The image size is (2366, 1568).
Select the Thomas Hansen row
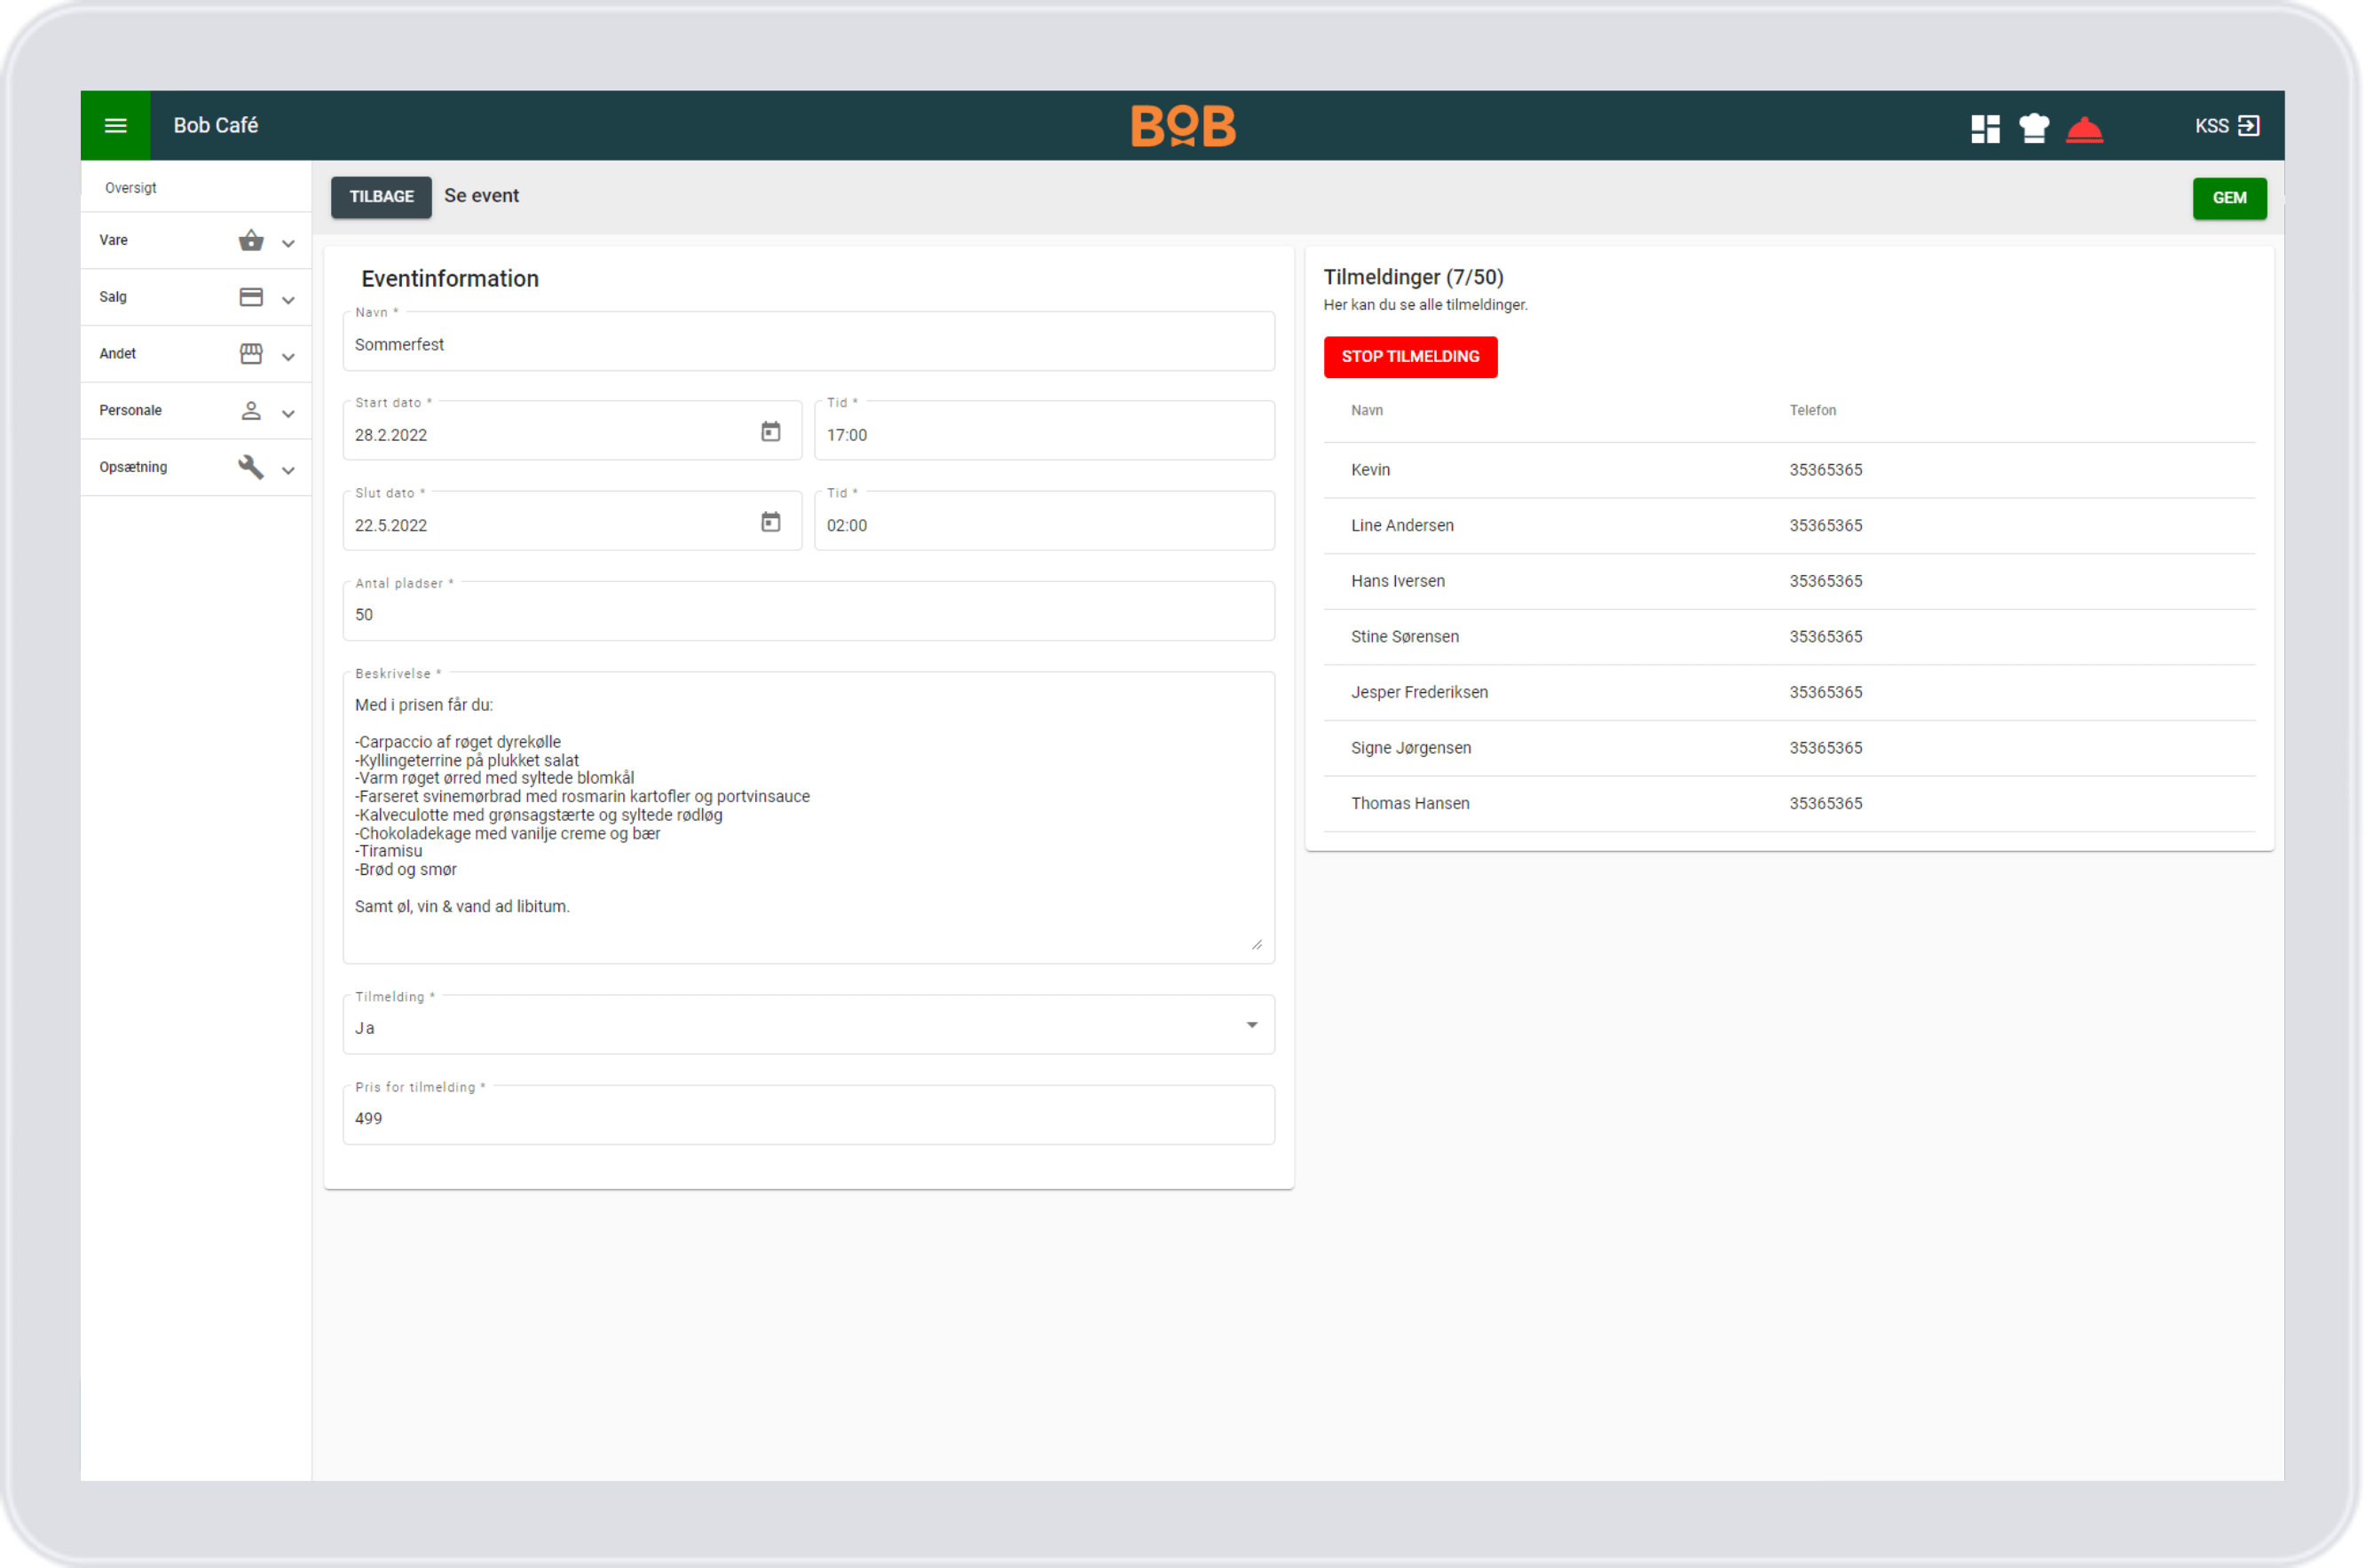coord(1789,804)
